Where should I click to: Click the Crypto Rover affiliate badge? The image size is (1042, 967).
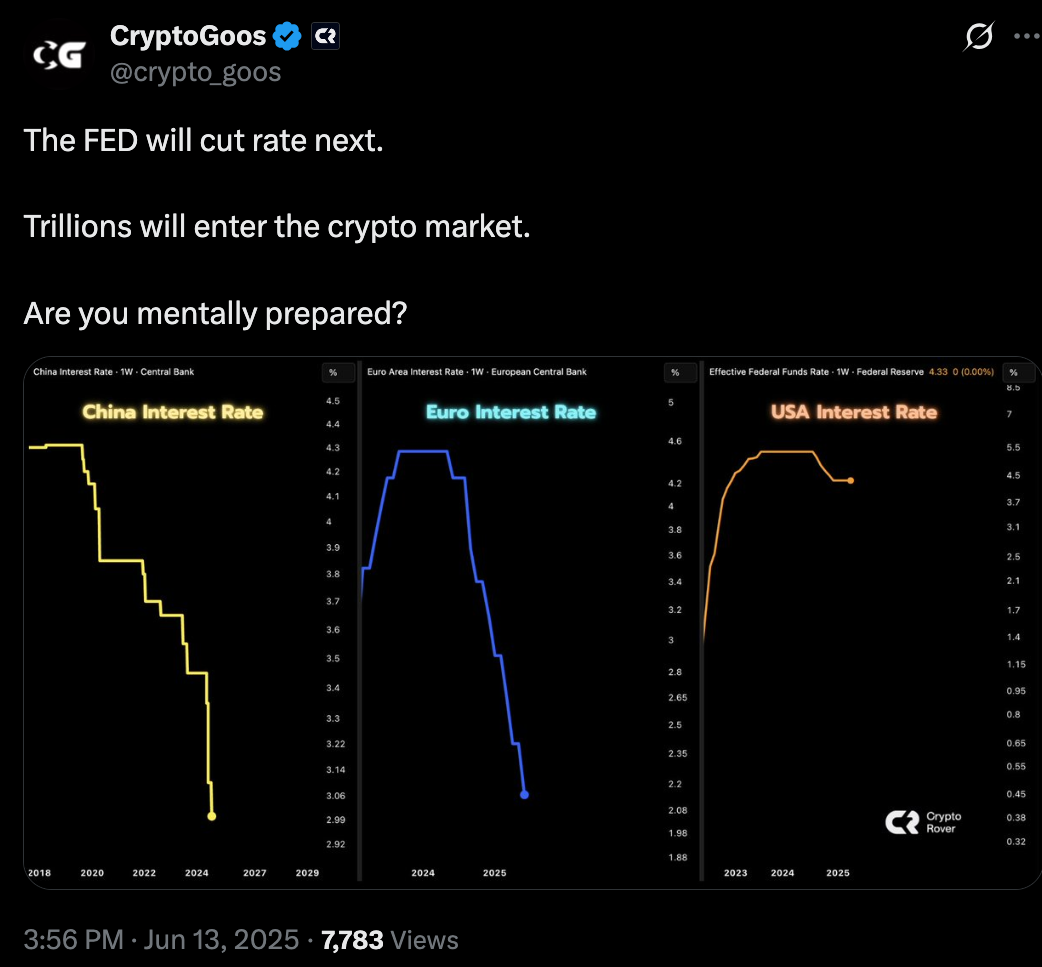(326, 36)
